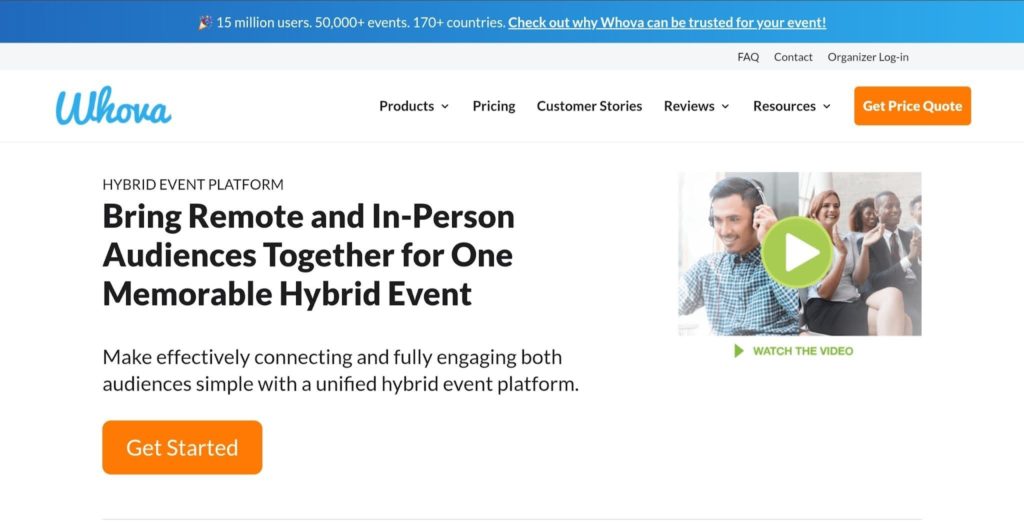Open the Reviews menu label

pyautogui.click(x=689, y=106)
